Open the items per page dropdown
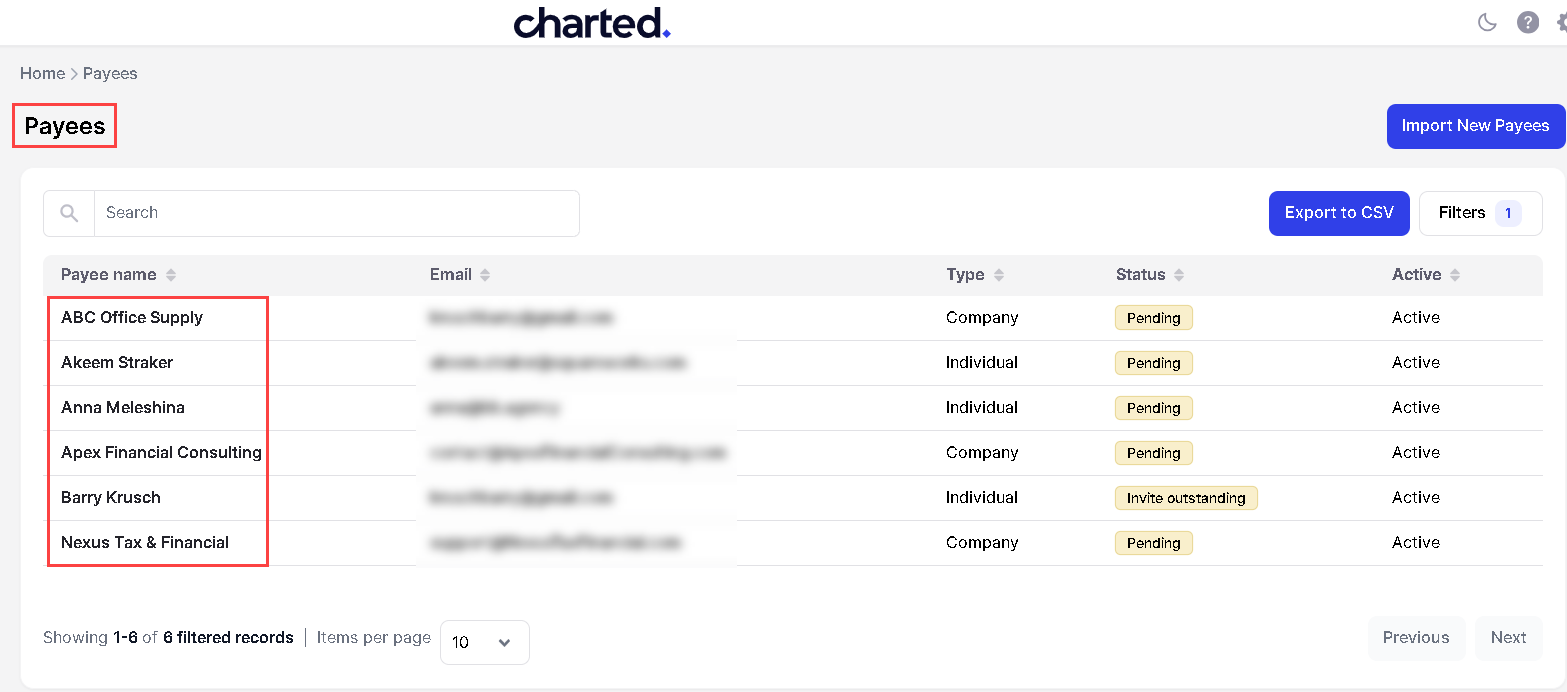This screenshot has width=1567, height=692. coord(484,642)
